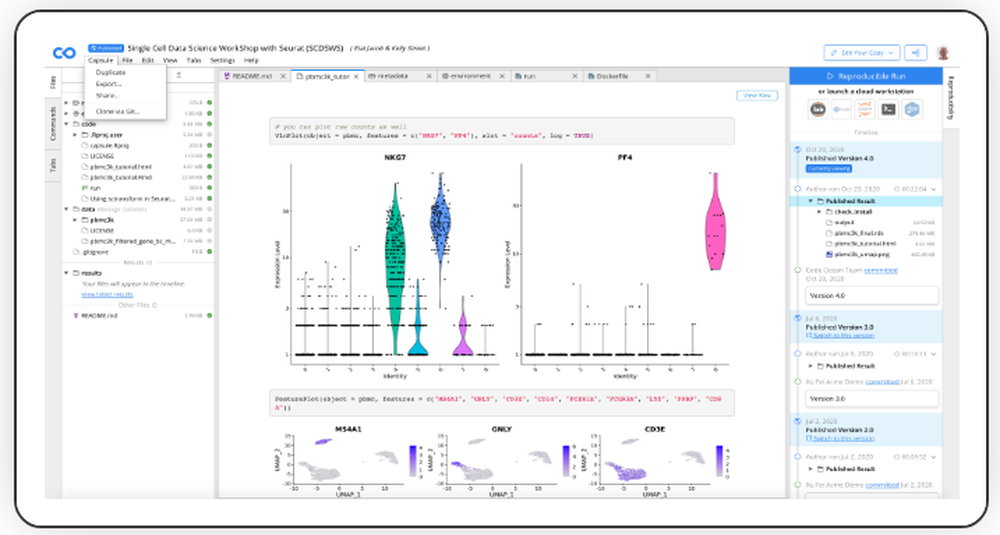Open the Help menu
Screen dimensions: 1000x535
[251, 61]
